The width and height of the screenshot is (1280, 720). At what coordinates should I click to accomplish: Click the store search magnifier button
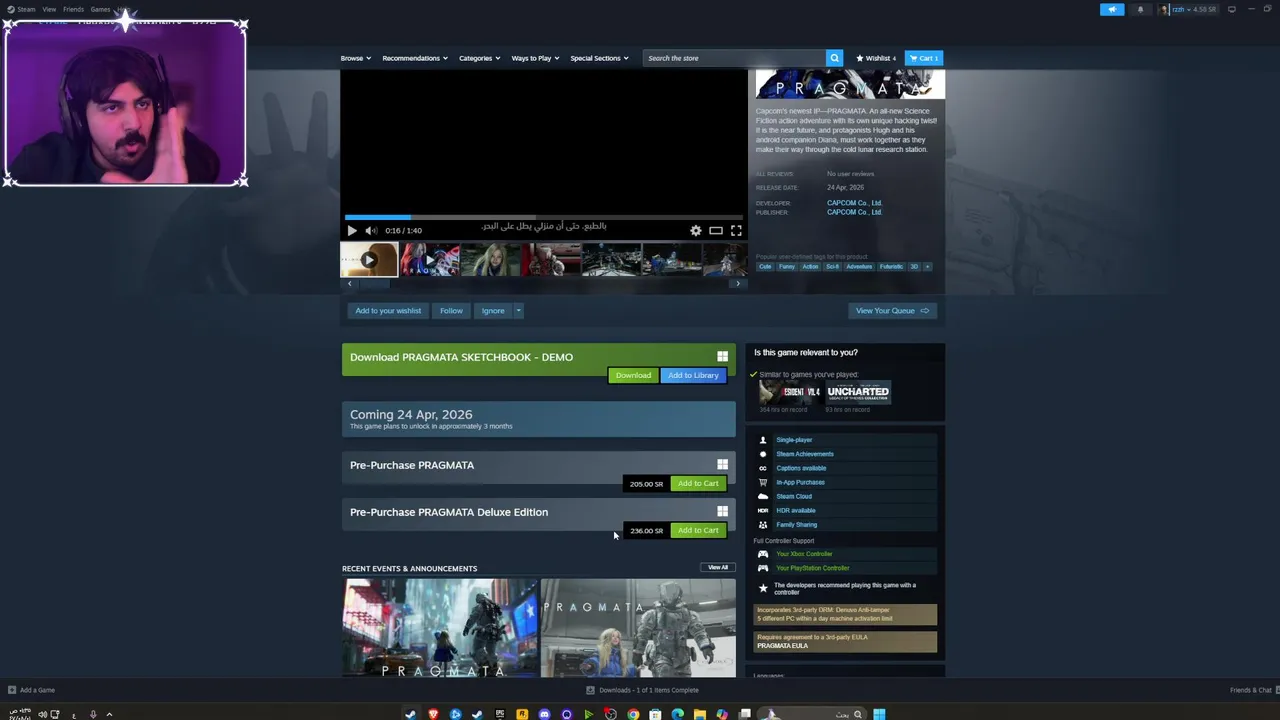pyautogui.click(x=834, y=58)
